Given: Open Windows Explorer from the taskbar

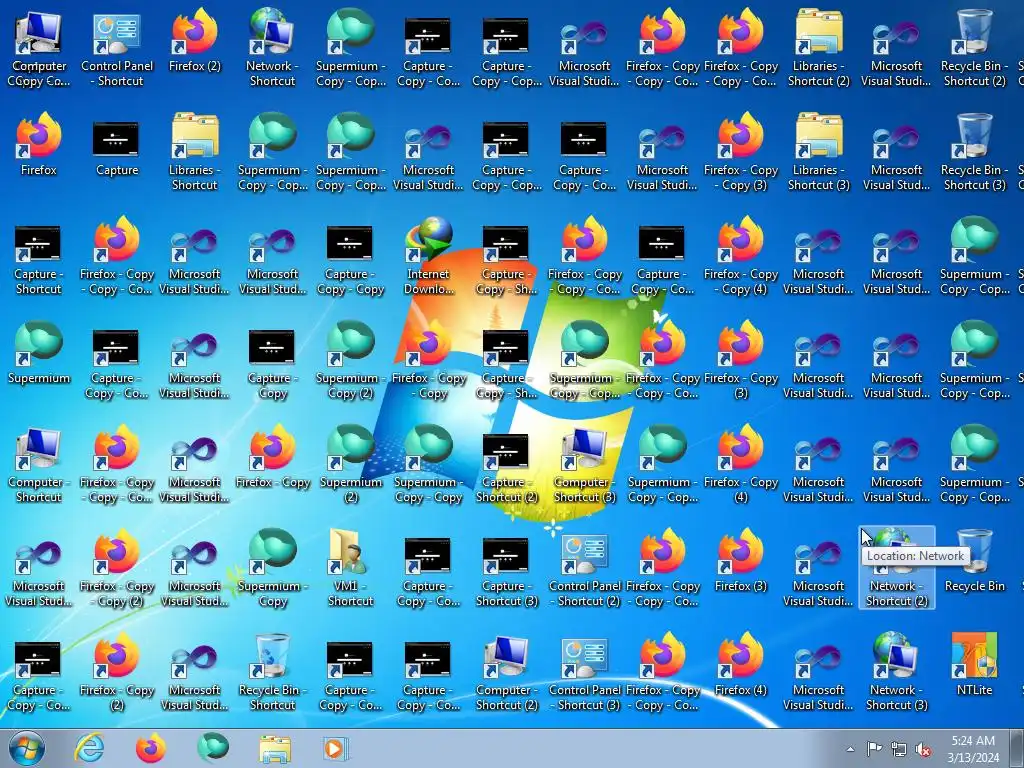Looking at the screenshot, I should pyautogui.click(x=274, y=748).
